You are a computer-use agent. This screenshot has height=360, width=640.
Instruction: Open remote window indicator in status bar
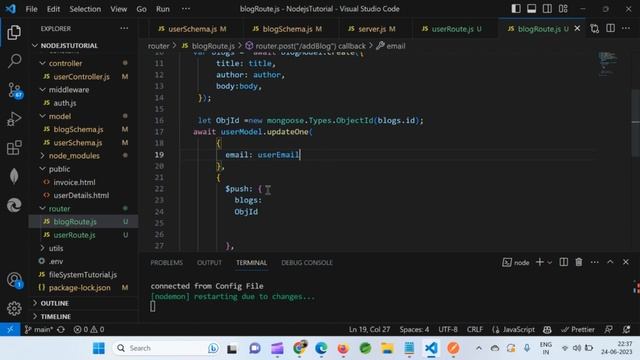click(x=10, y=329)
